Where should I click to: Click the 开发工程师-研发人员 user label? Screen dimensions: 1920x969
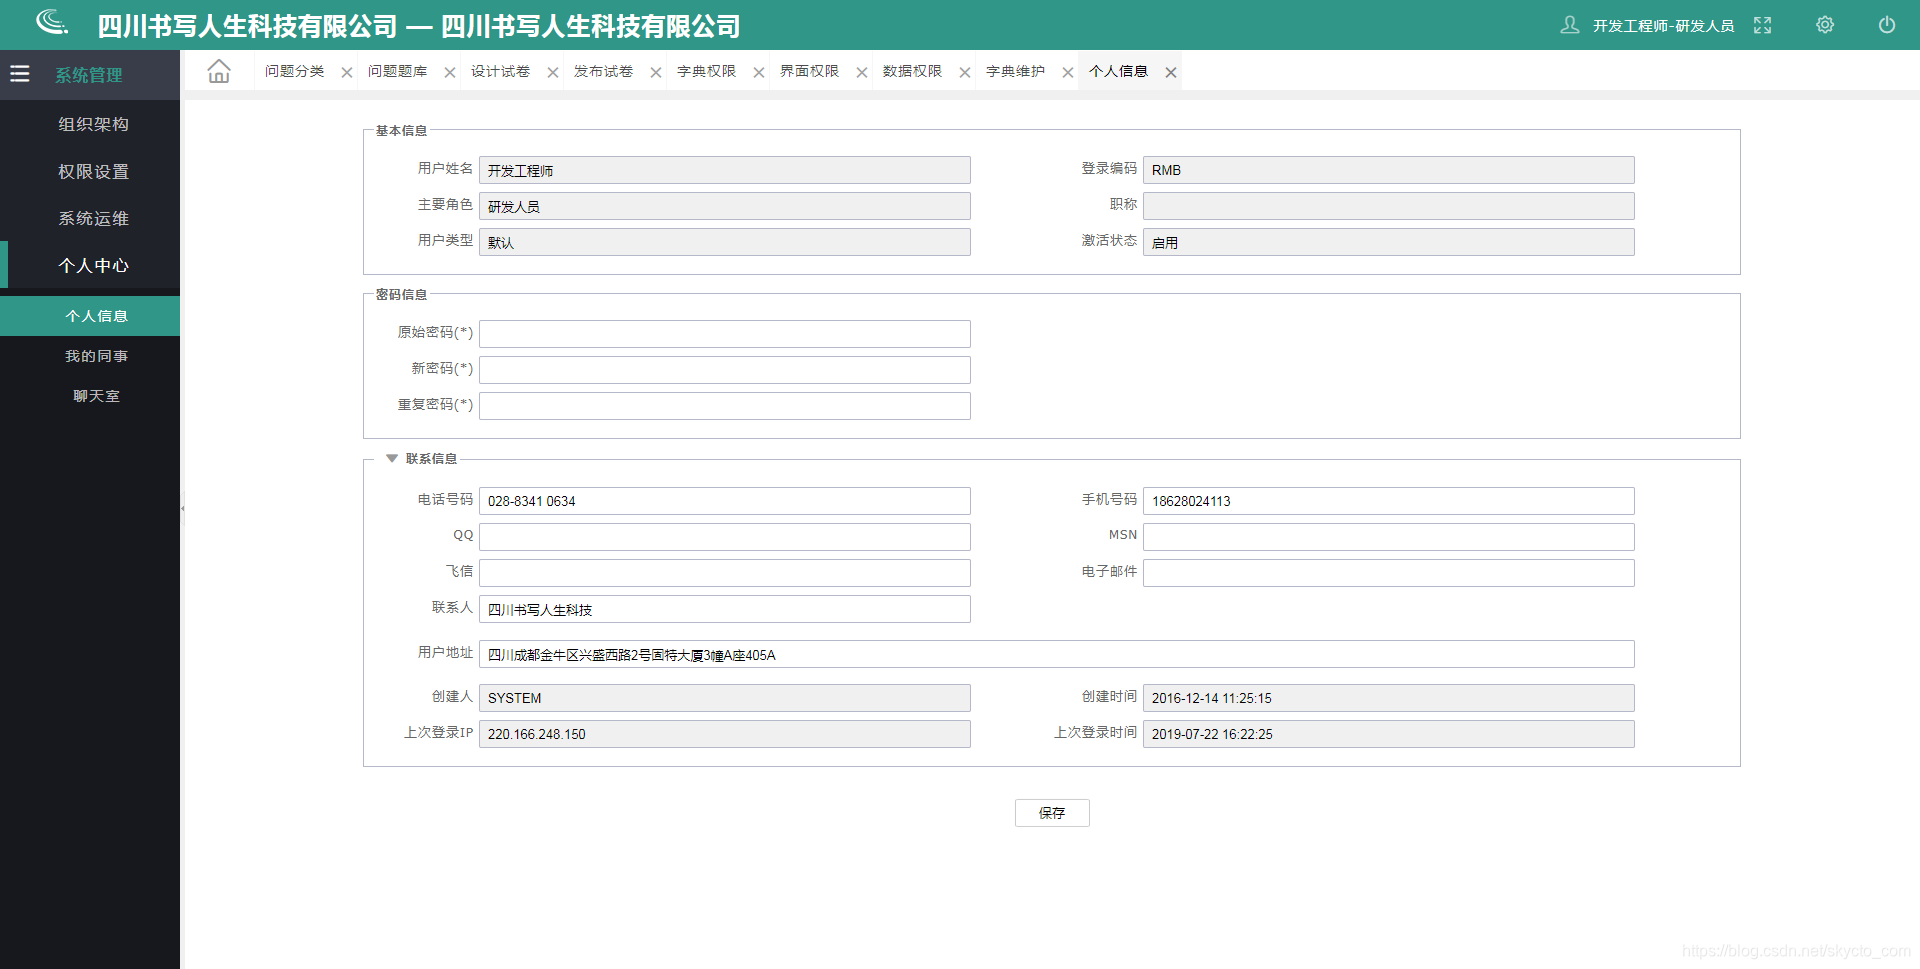[x=1663, y=25]
